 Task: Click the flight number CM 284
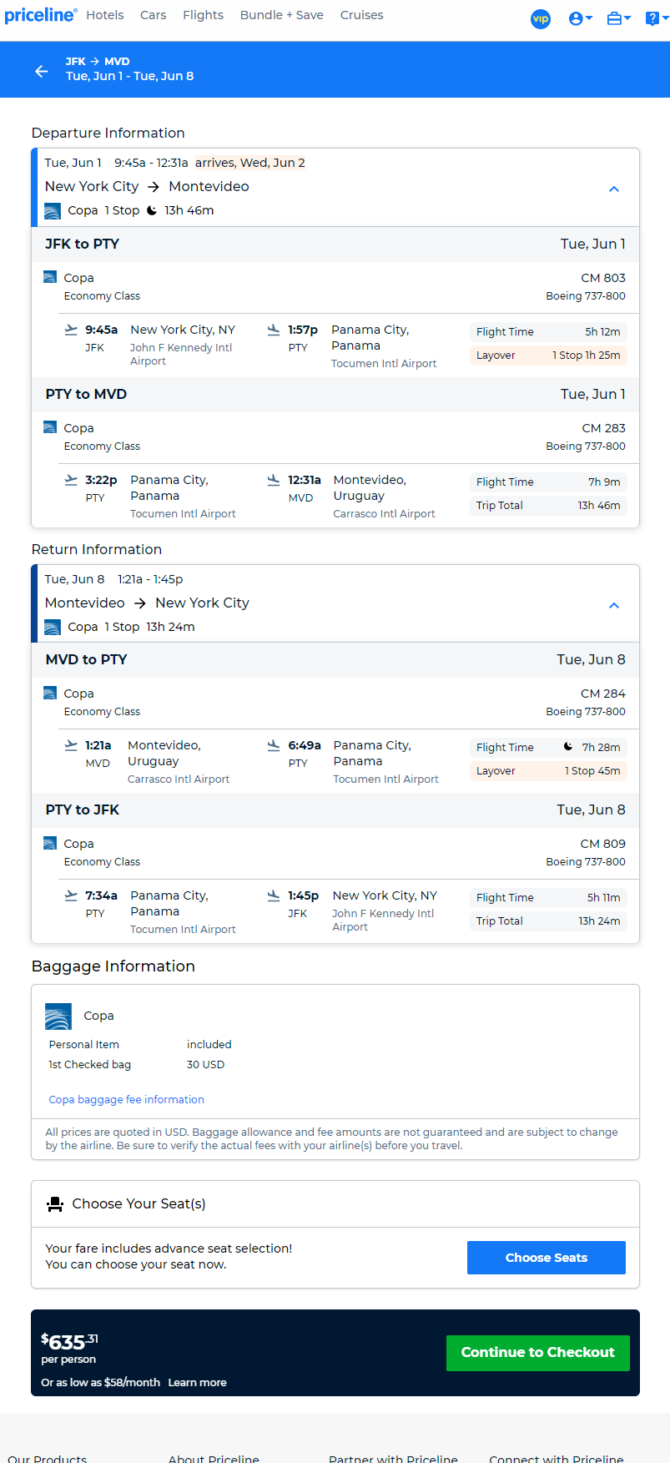click(603, 693)
